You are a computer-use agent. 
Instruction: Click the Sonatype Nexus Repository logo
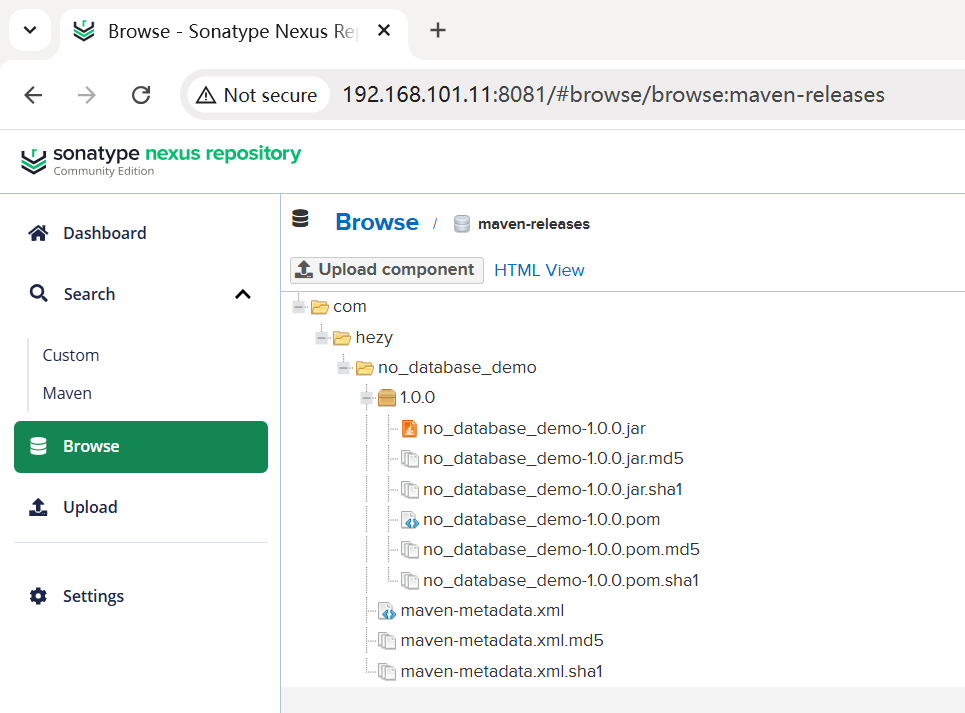(161, 161)
